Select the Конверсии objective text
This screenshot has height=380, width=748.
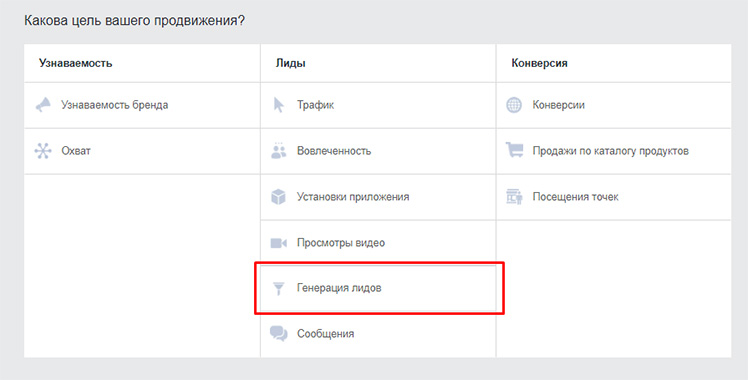tap(559, 105)
